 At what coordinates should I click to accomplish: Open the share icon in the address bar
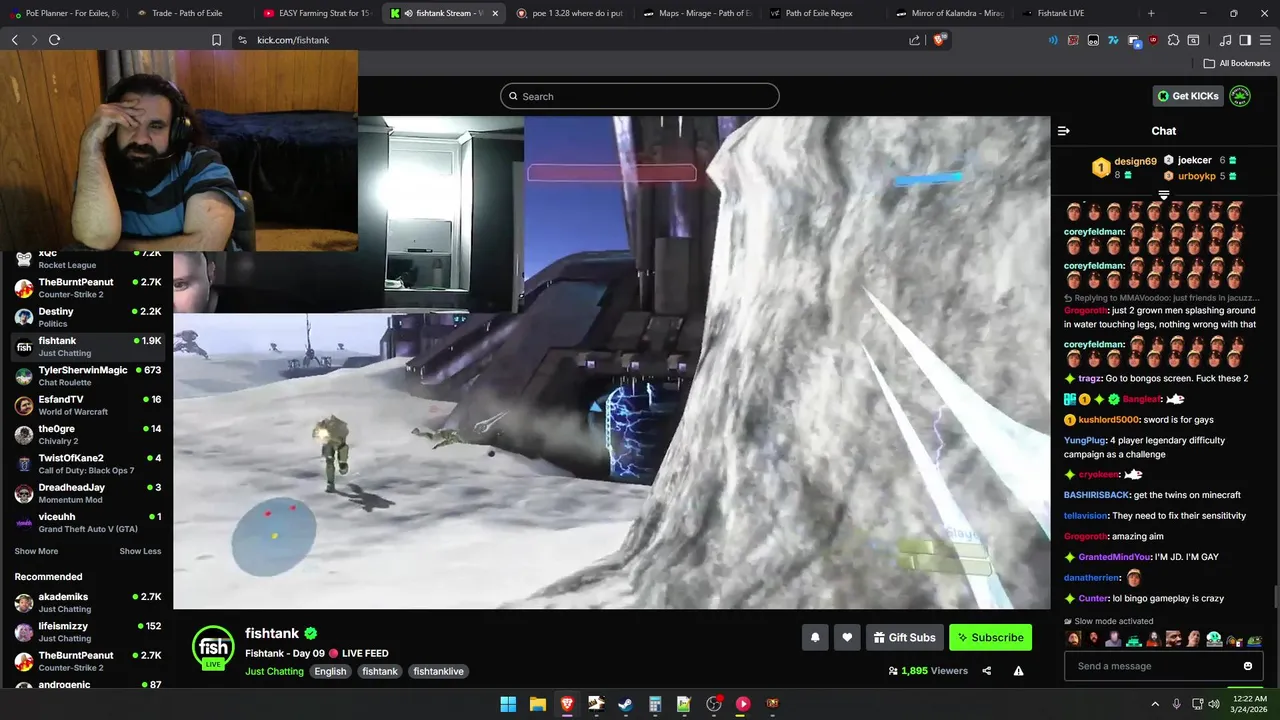pyautogui.click(x=914, y=40)
